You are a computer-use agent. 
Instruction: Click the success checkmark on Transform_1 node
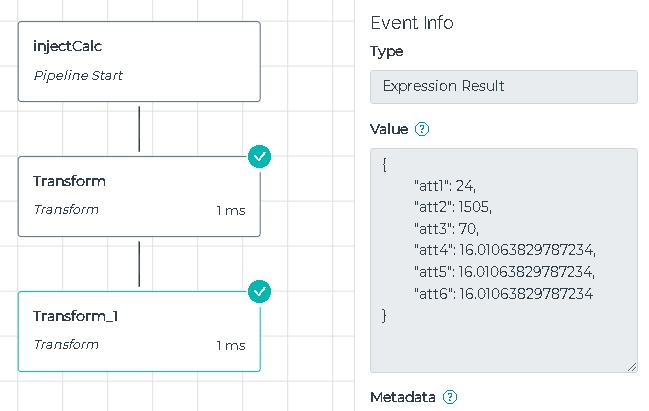[260, 291]
